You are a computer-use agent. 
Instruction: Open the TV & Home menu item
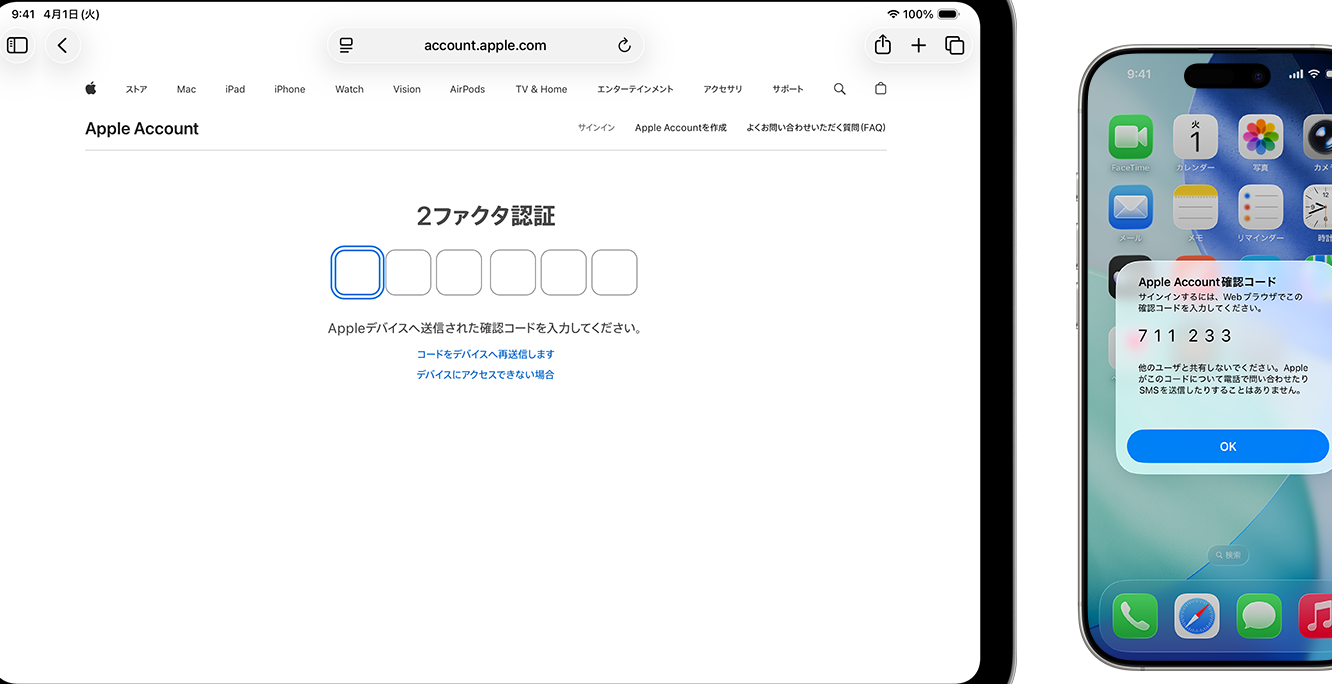(x=541, y=89)
